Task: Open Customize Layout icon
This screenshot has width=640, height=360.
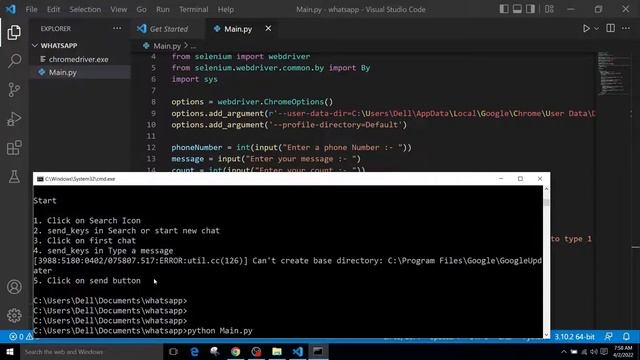Action: [x=549, y=9]
